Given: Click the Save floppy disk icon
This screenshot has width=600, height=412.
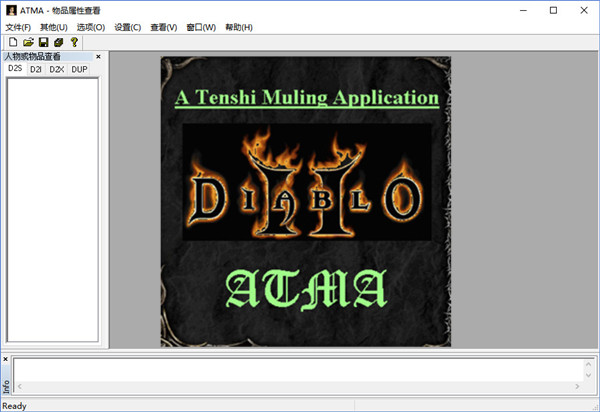Looking at the screenshot, I should pyautogui.click(x=43, y=42).
